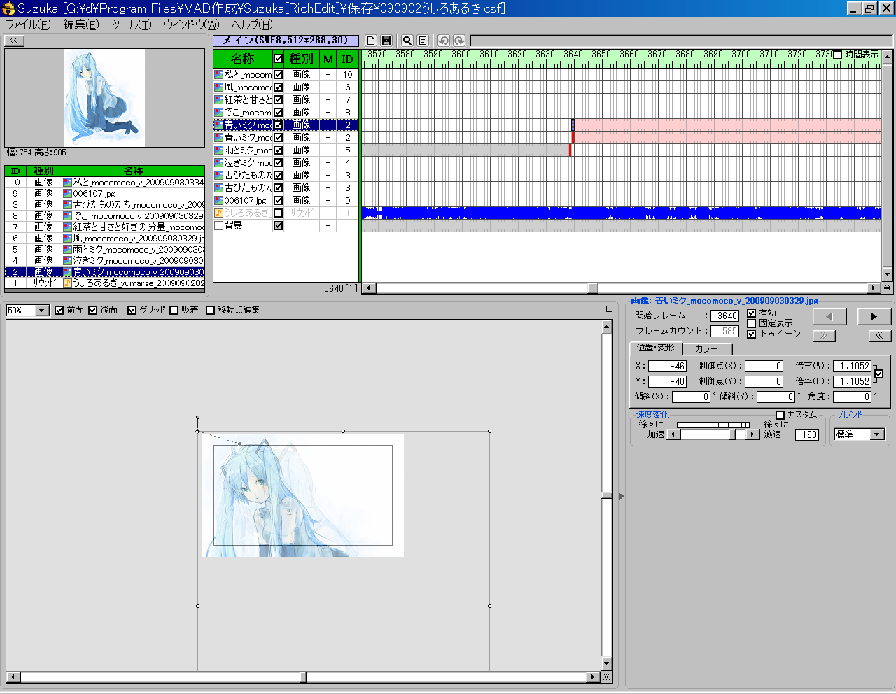Toggle the グリッド checkbox above the canvas
This screenshot has width=896, height=694.
pyautogui.click(x=131, y=310)
